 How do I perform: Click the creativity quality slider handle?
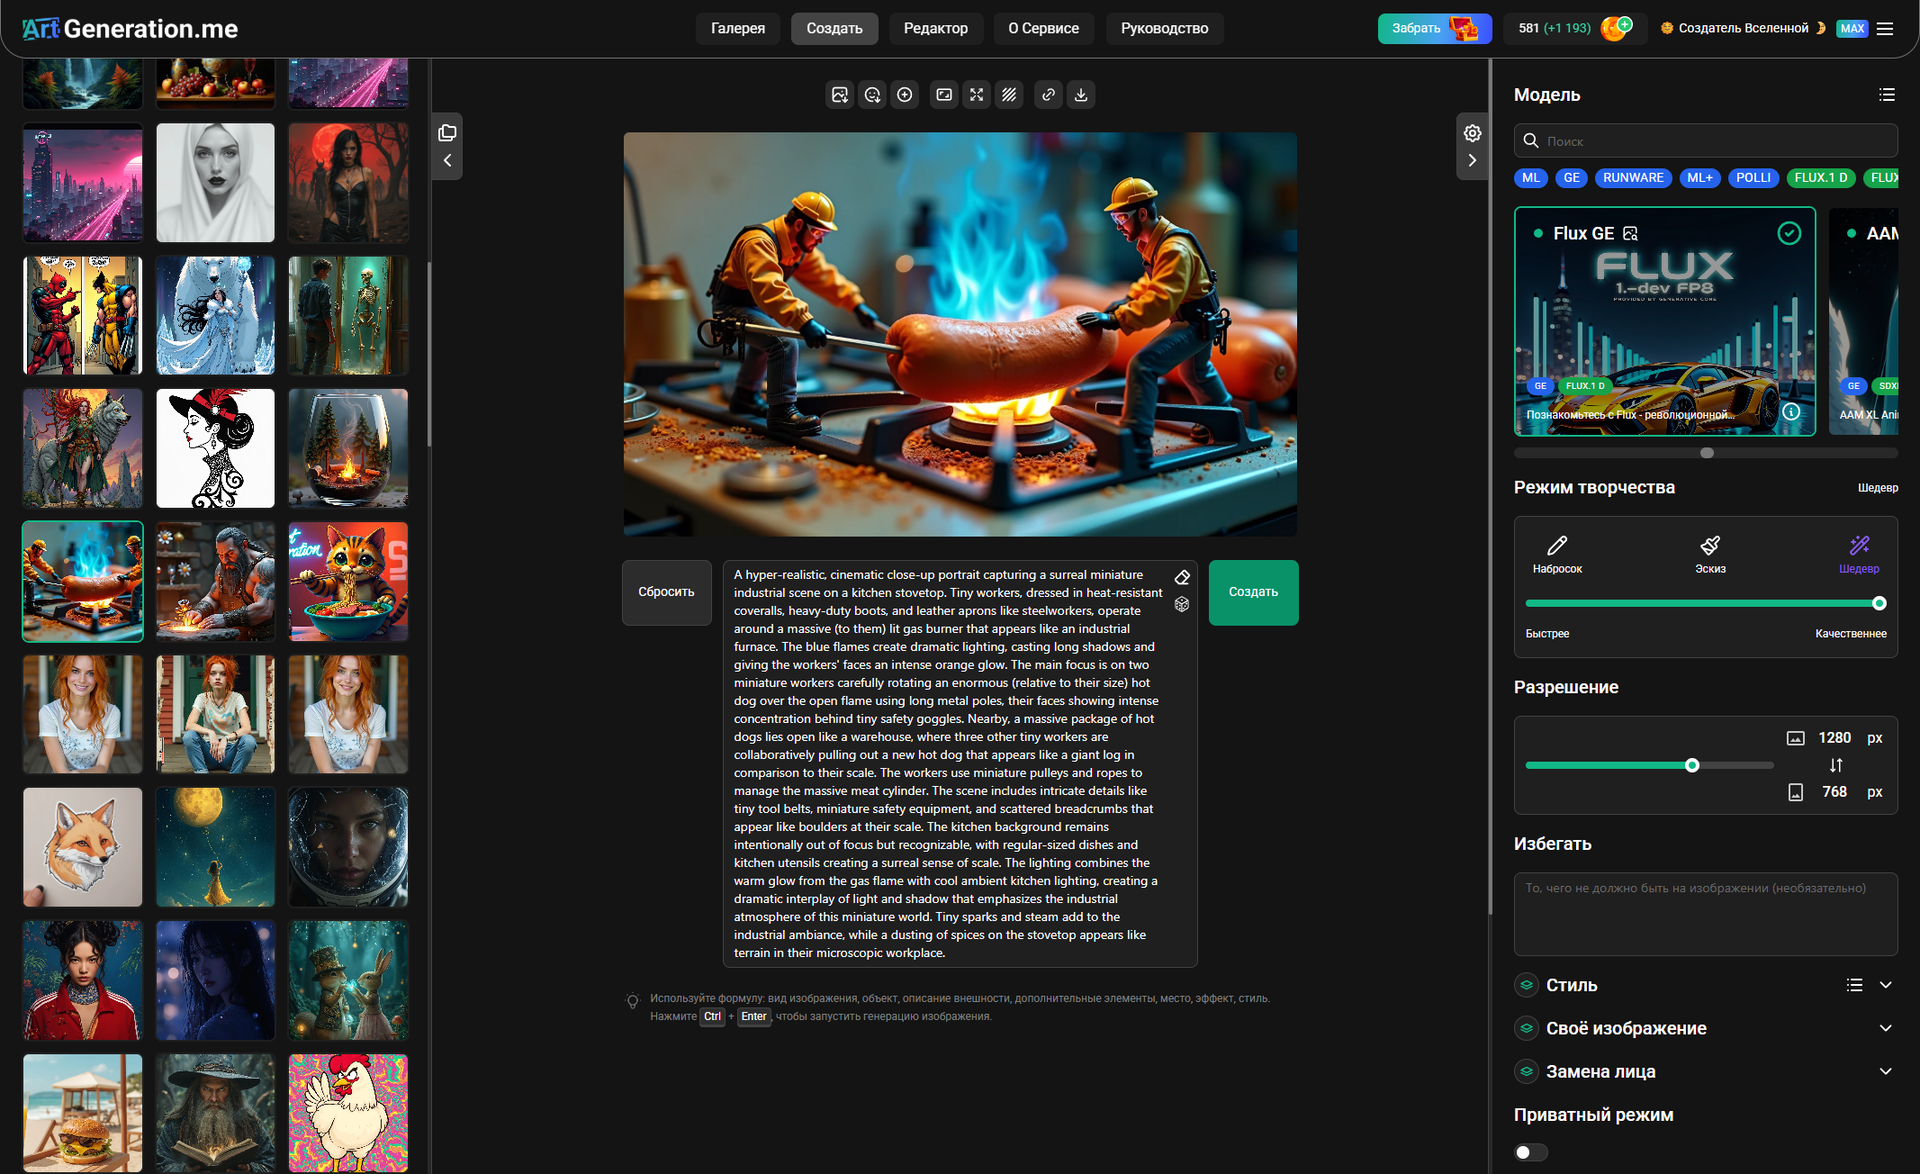(1879, 604)
